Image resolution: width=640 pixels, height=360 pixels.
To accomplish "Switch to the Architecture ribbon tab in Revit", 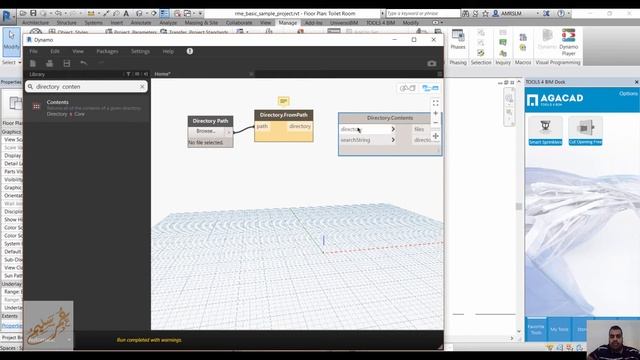I will (36, 22).
